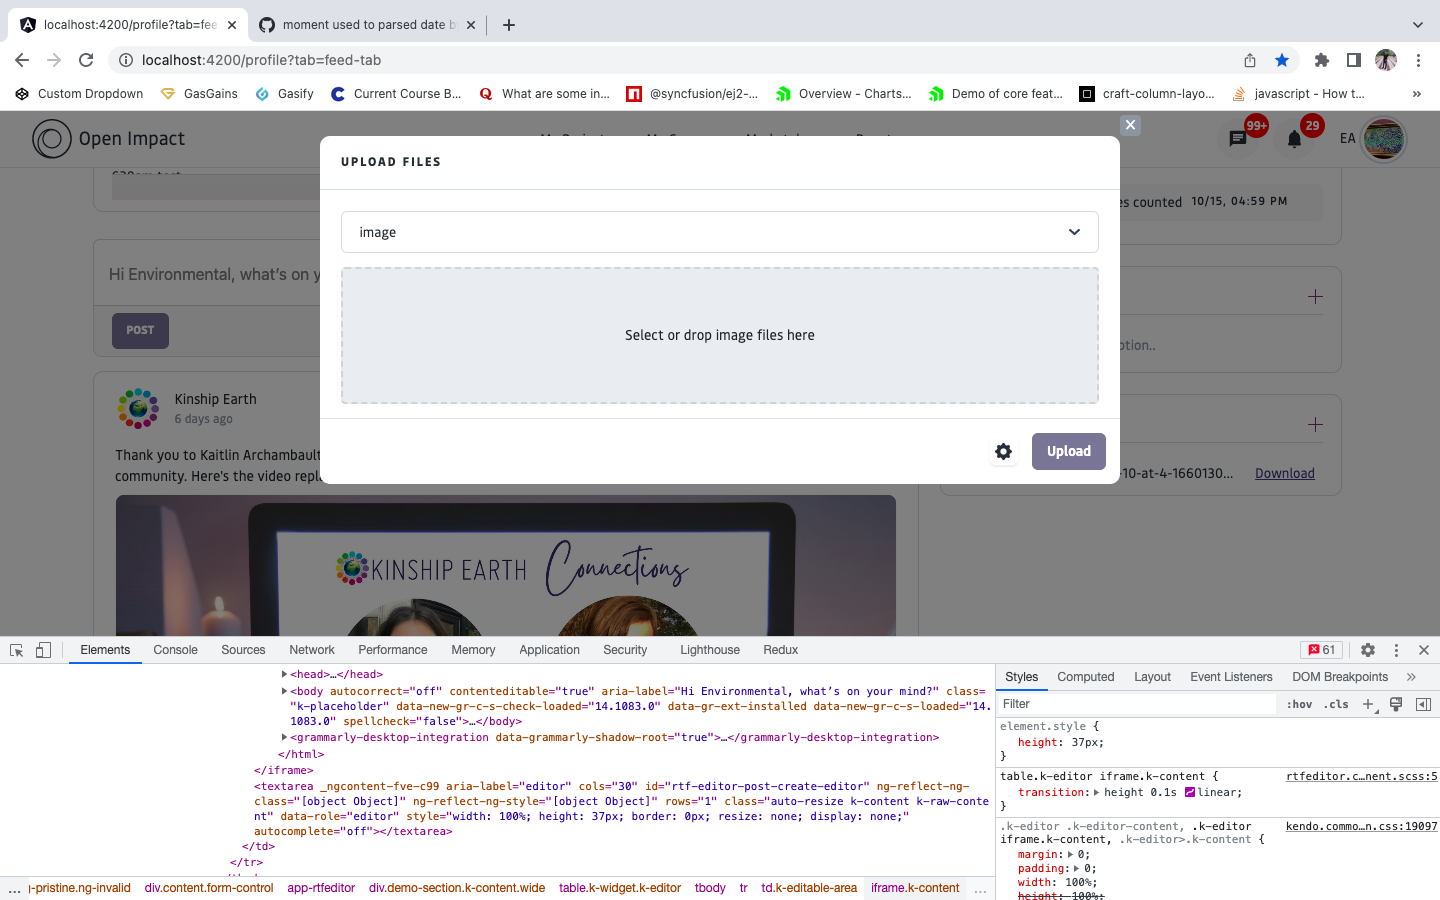Click the DevTools inspect element picker icon
The image size is (1440, 900).
(17, 650)
